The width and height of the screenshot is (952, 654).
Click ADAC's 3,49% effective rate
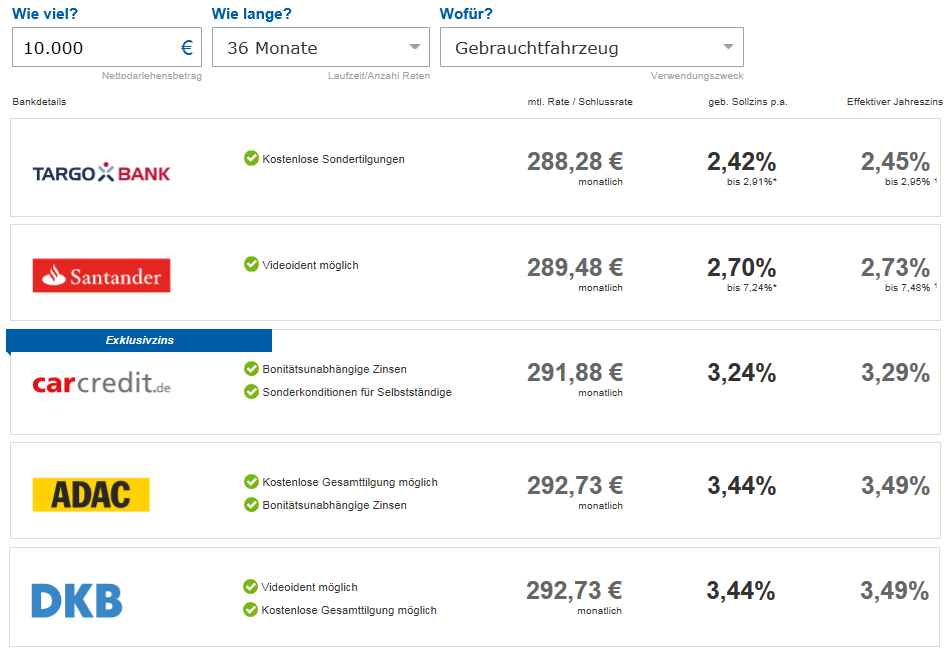pyautogui.click(x=896, y=485)
